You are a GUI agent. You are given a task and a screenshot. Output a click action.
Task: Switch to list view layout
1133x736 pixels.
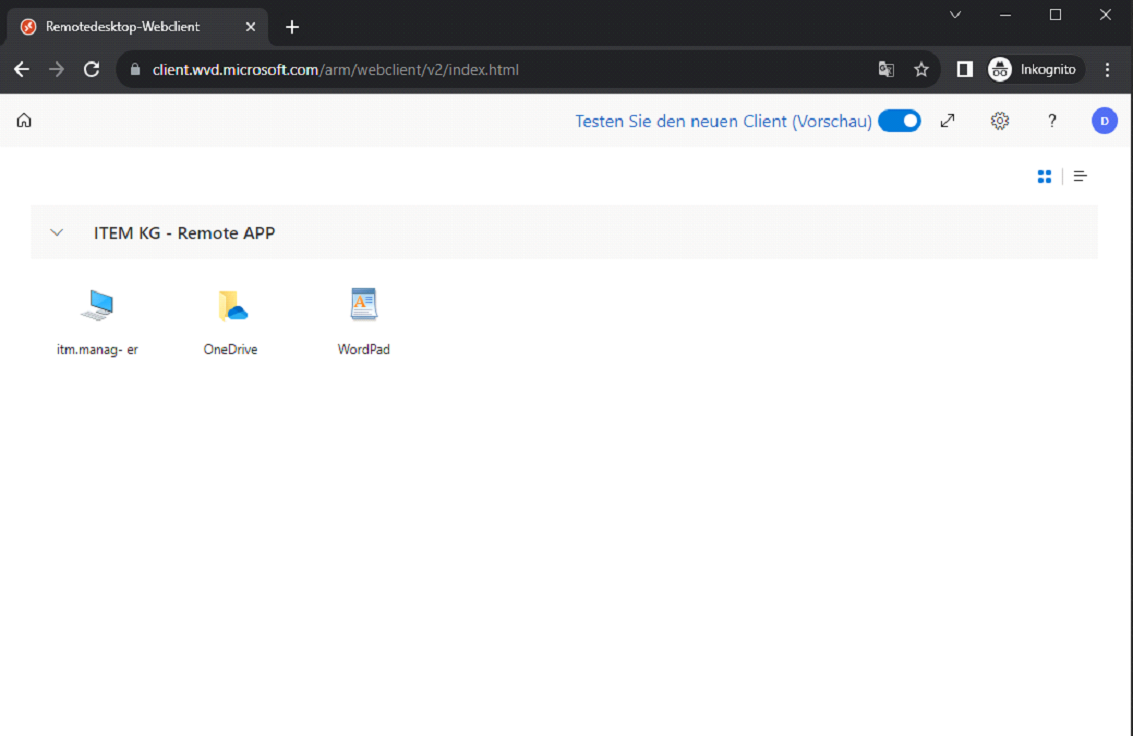pos(1080,176)
